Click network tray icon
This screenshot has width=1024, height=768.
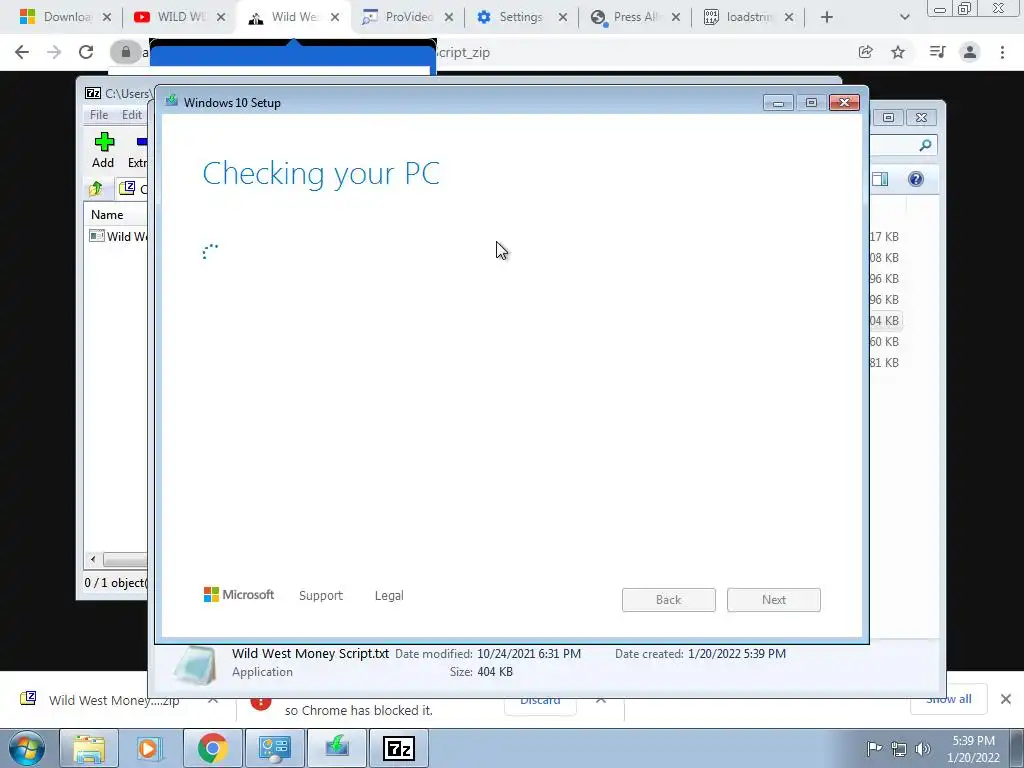899,748
